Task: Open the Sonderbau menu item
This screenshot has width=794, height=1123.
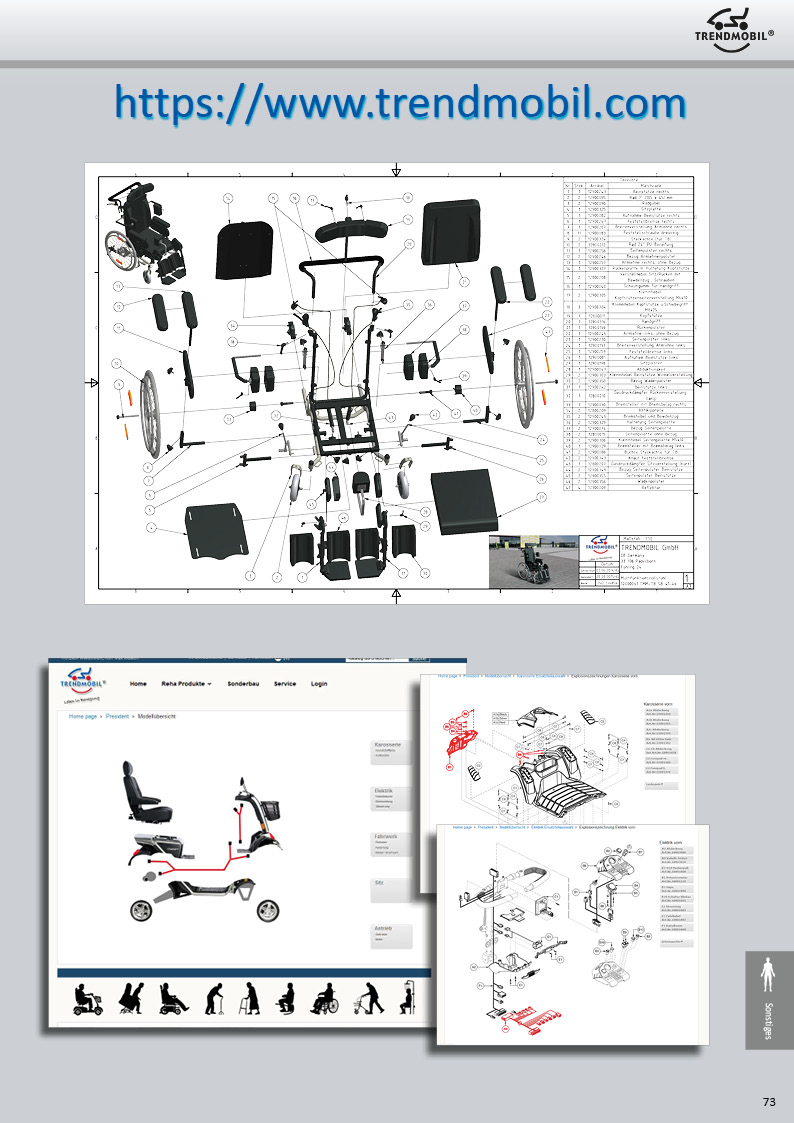Action: coord(243,684)
